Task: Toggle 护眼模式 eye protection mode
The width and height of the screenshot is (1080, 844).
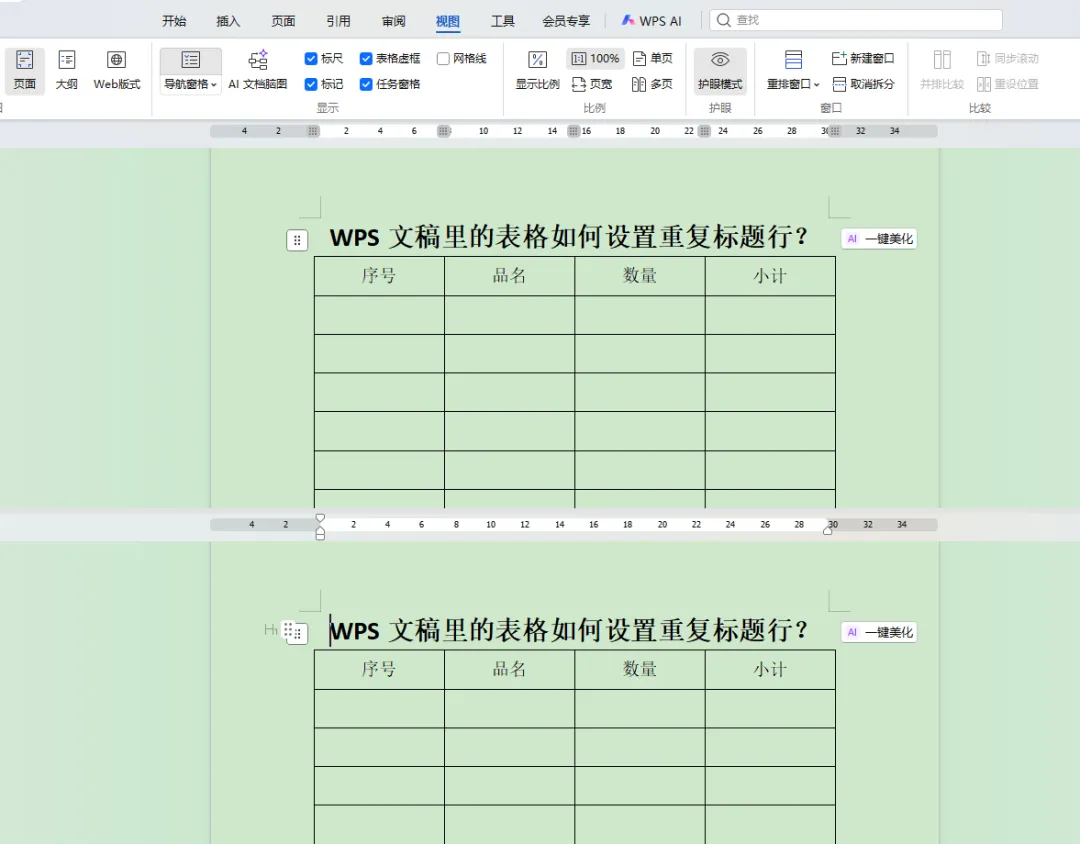Action: tap(720, 70)
